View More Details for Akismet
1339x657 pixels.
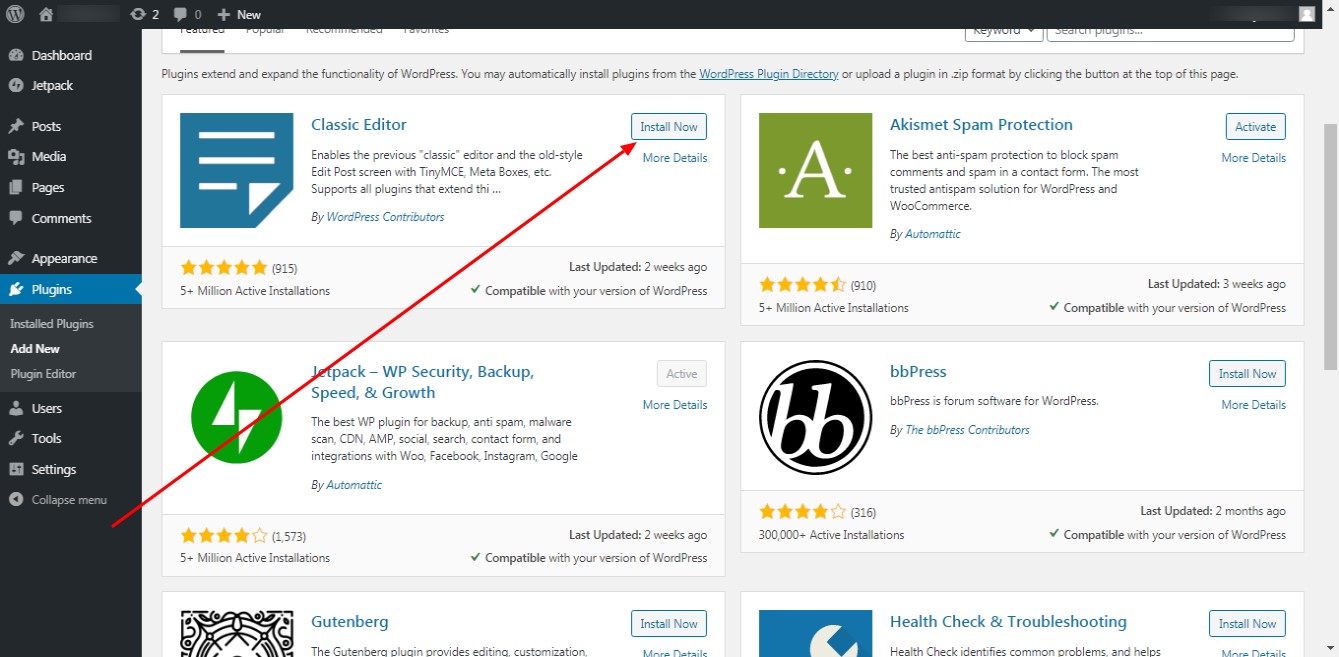click(1254, 158)
